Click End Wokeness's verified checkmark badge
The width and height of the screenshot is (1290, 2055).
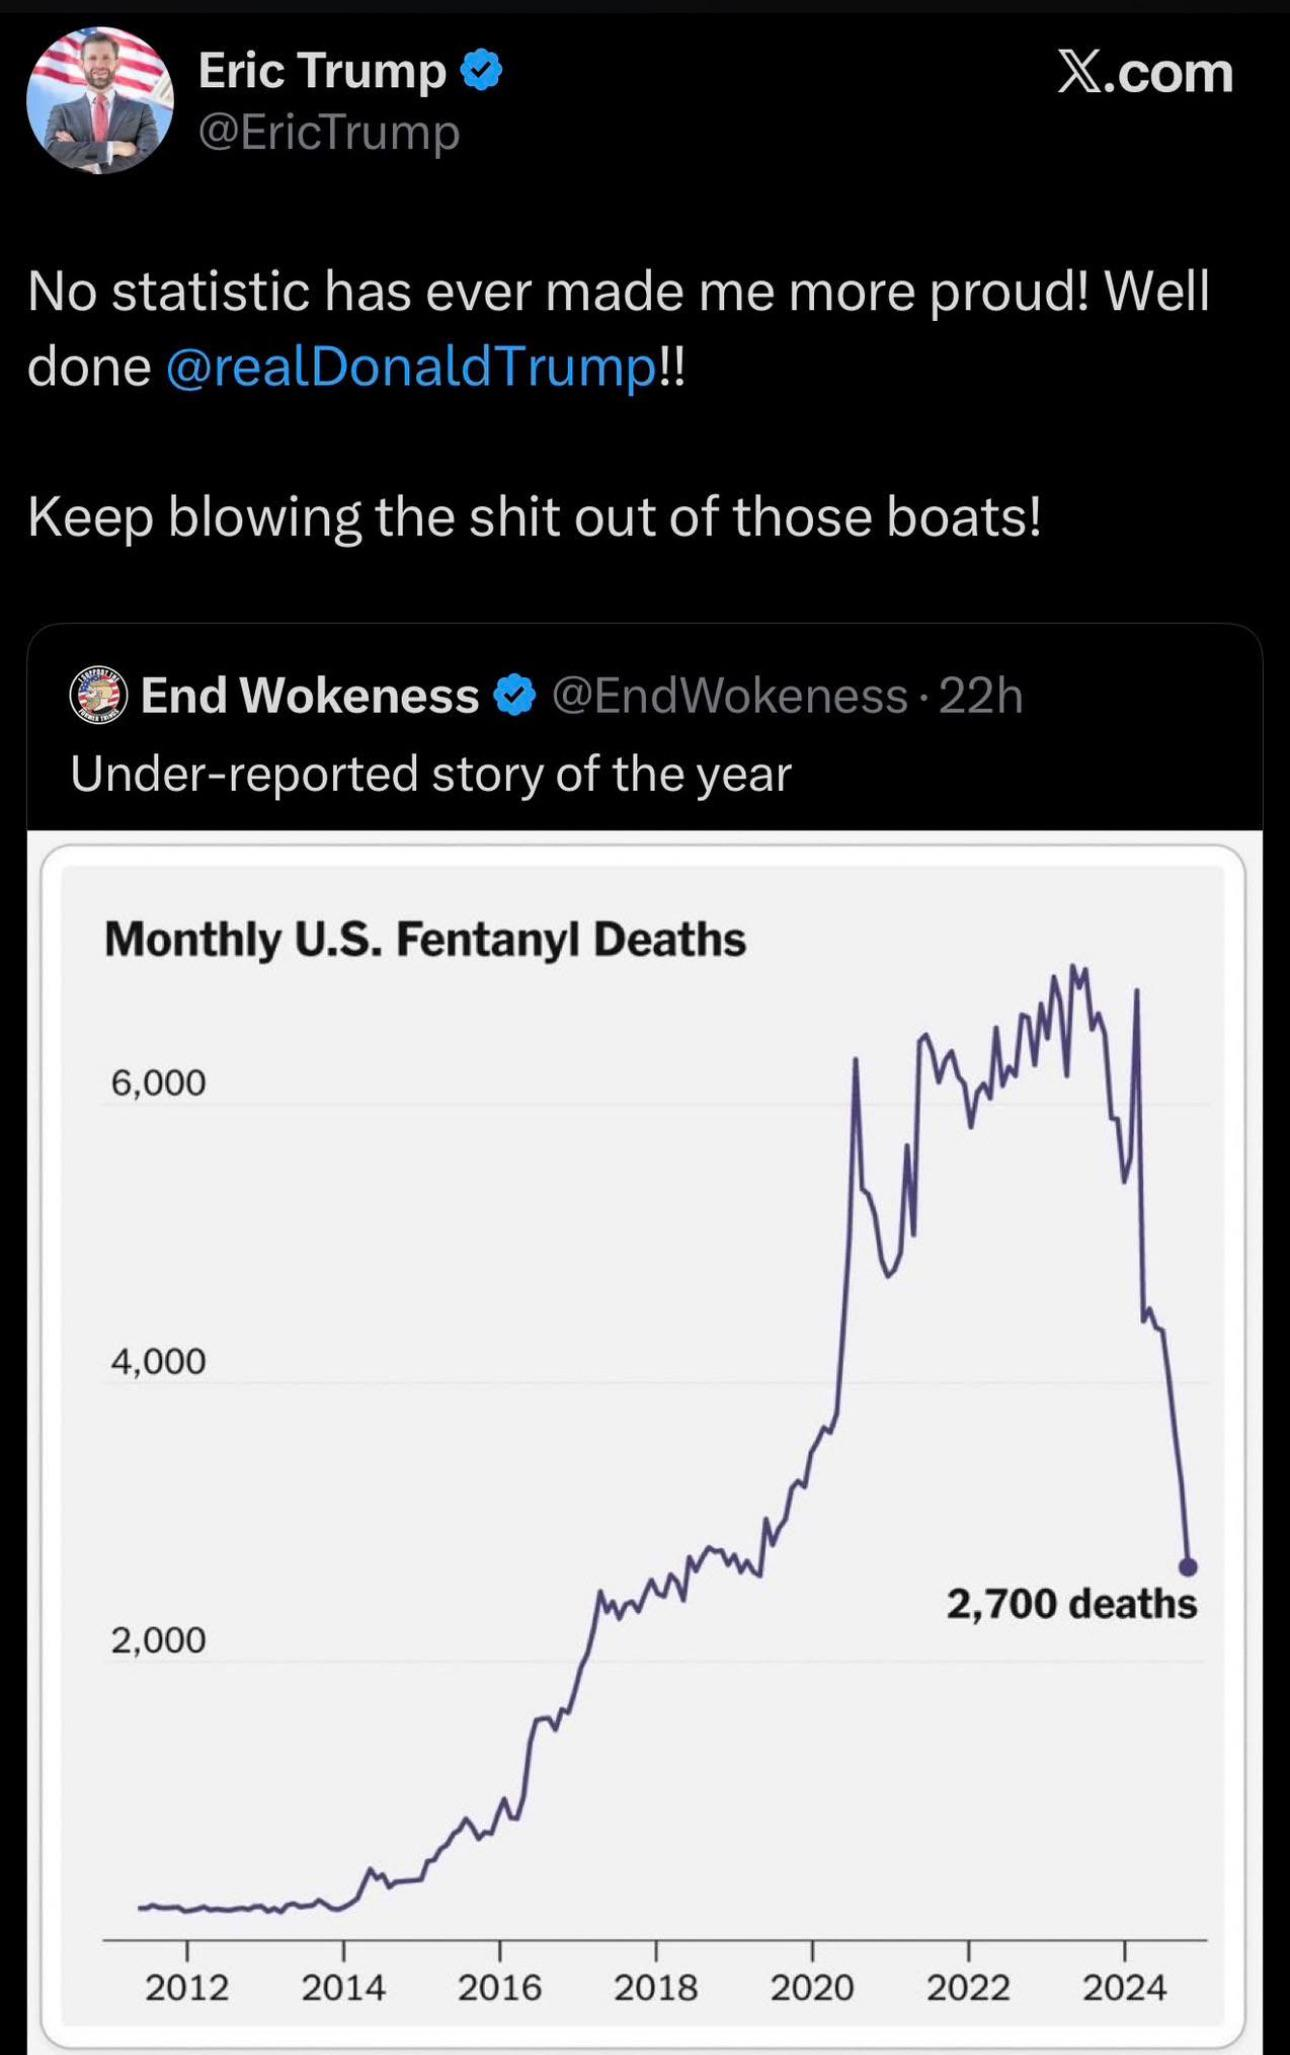515,696
